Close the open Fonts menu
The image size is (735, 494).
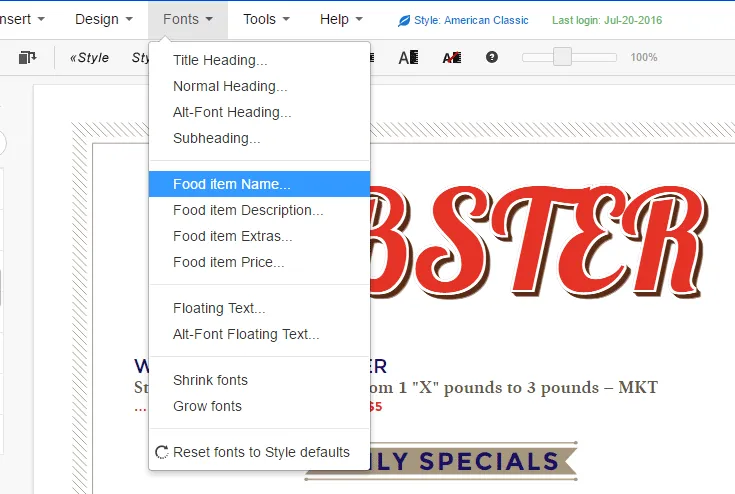point(188,20)
